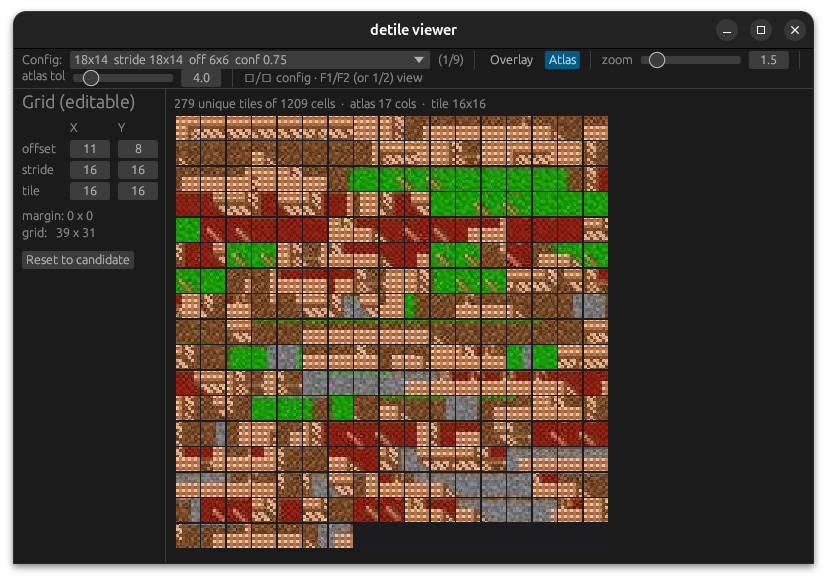Click the zoom value field 1.5
Screen dimensions: 827x580
tap(768, 60)
